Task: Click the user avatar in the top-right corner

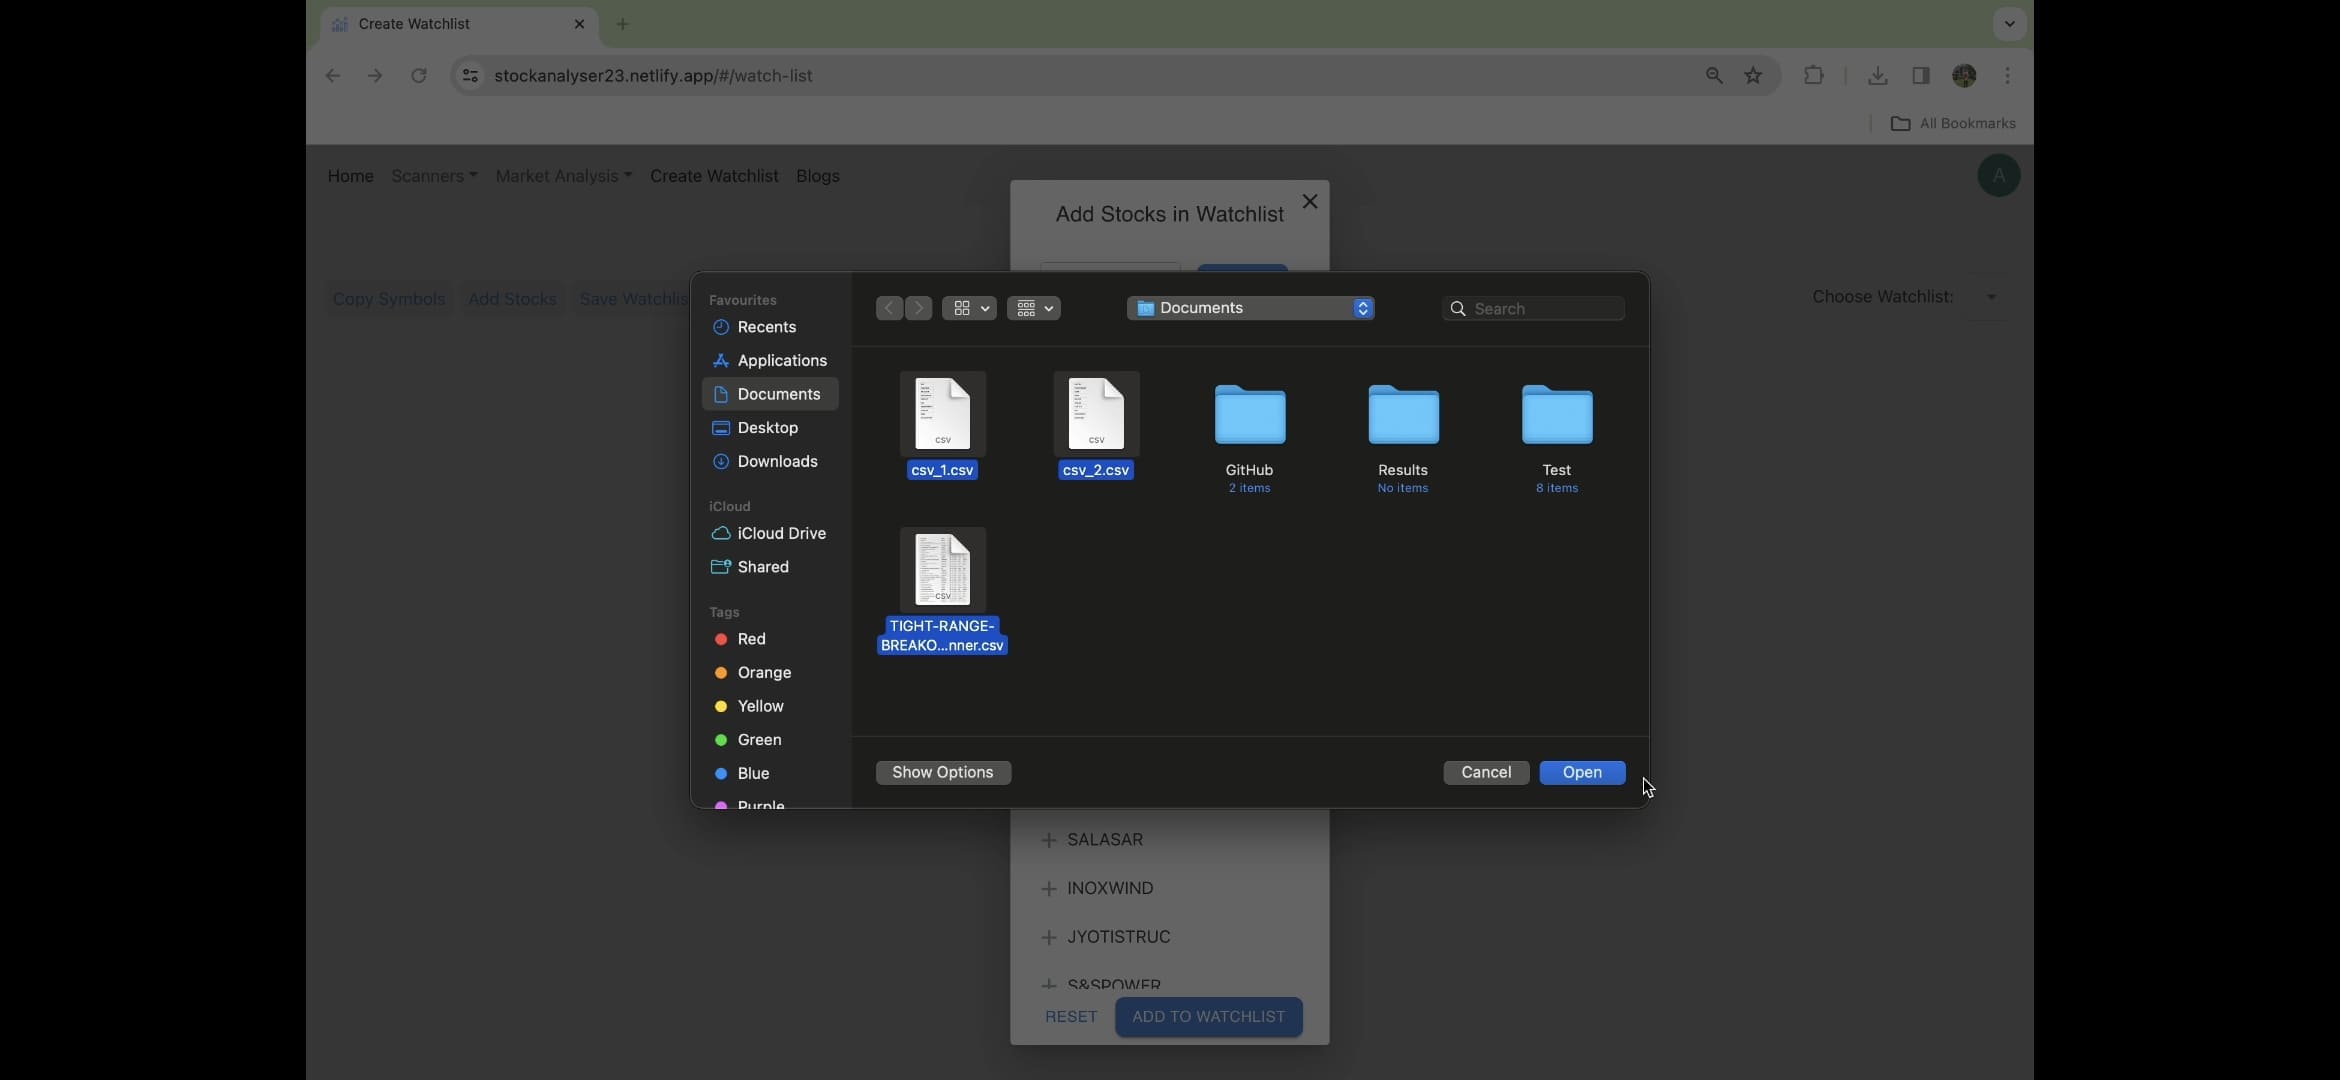Action: click(1997, 175)
